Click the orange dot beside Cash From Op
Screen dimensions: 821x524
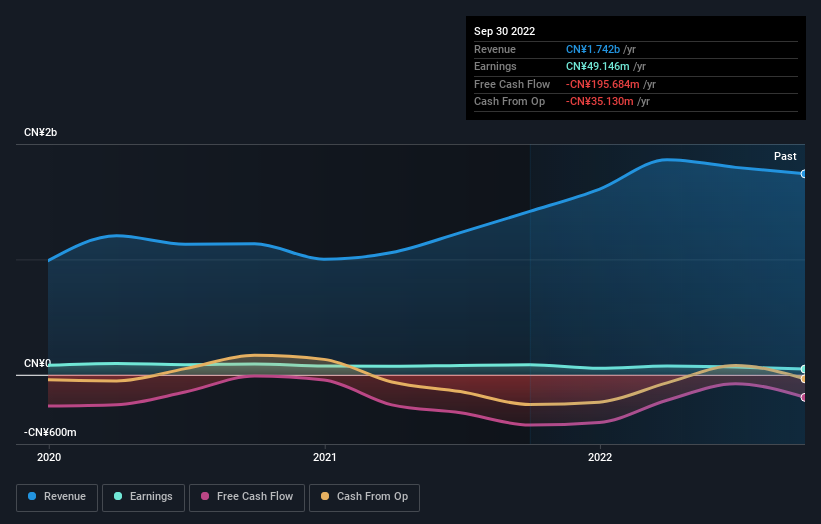(x=325, y=497)
